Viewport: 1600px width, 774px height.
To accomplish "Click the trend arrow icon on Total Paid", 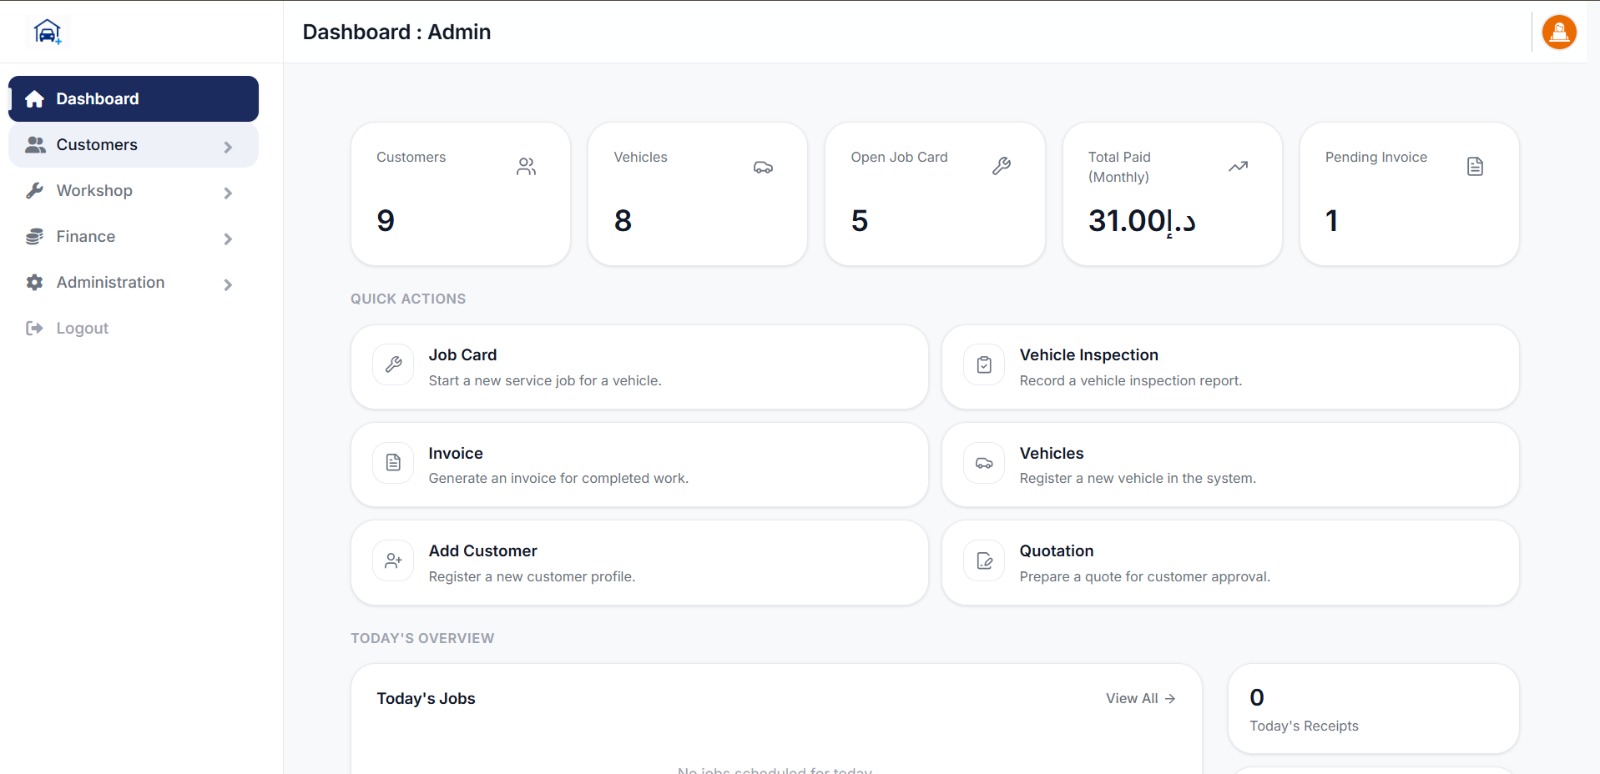I will pos(1238,166).
